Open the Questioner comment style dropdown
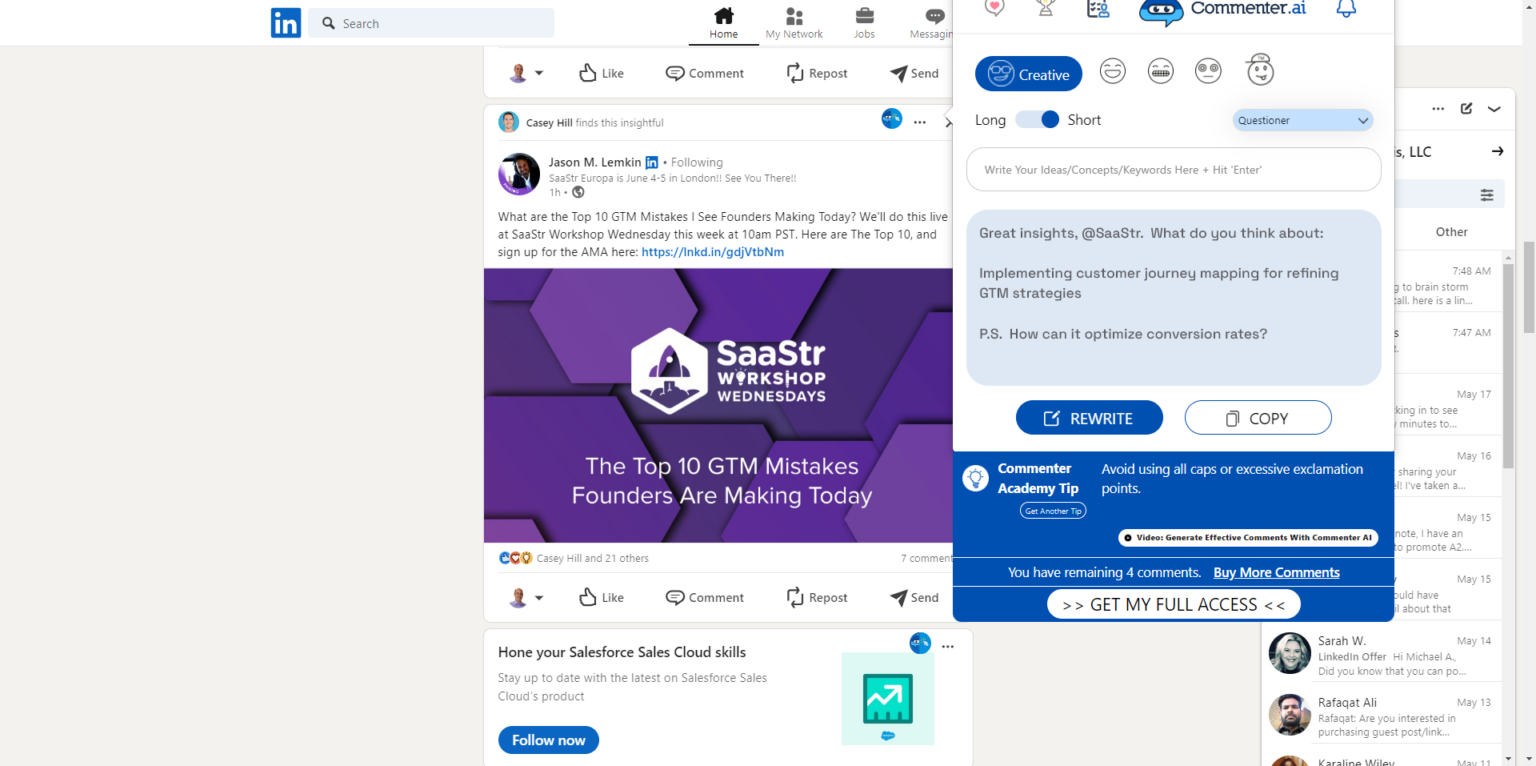This screenshot has width=1536, height=766. [1302, 120]
